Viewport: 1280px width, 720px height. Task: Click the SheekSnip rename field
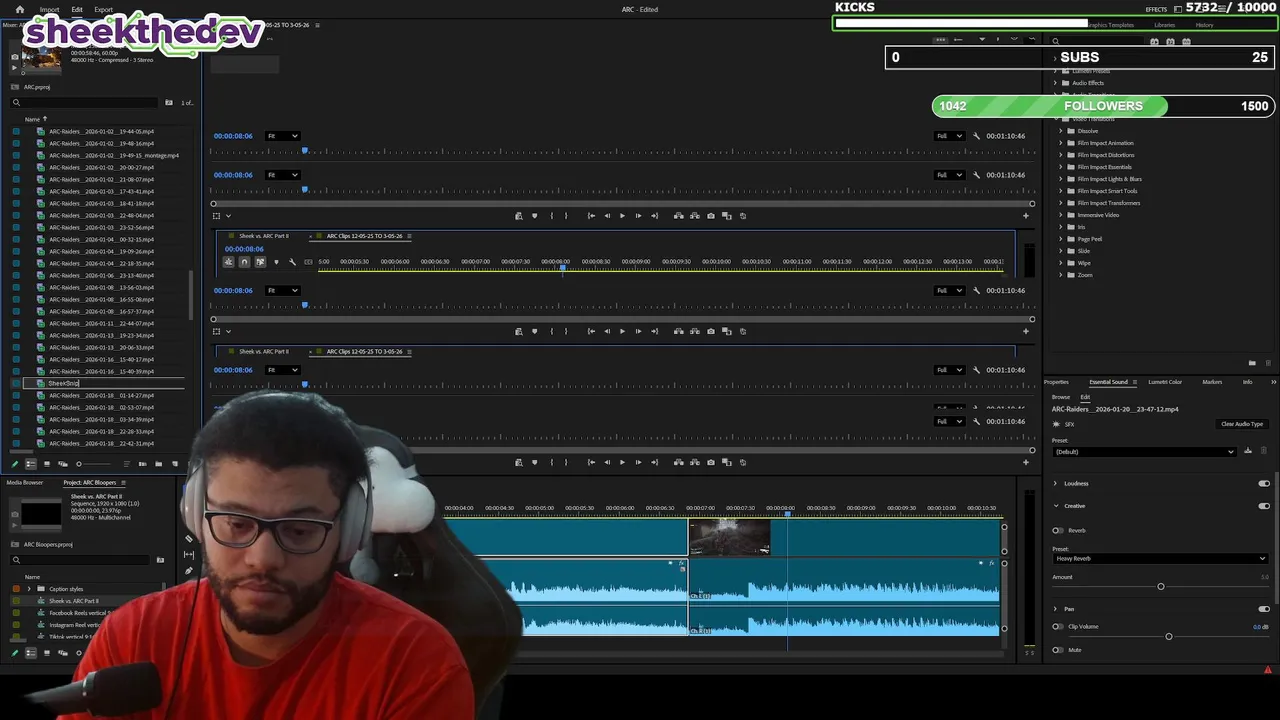click(x=115, y=383)
